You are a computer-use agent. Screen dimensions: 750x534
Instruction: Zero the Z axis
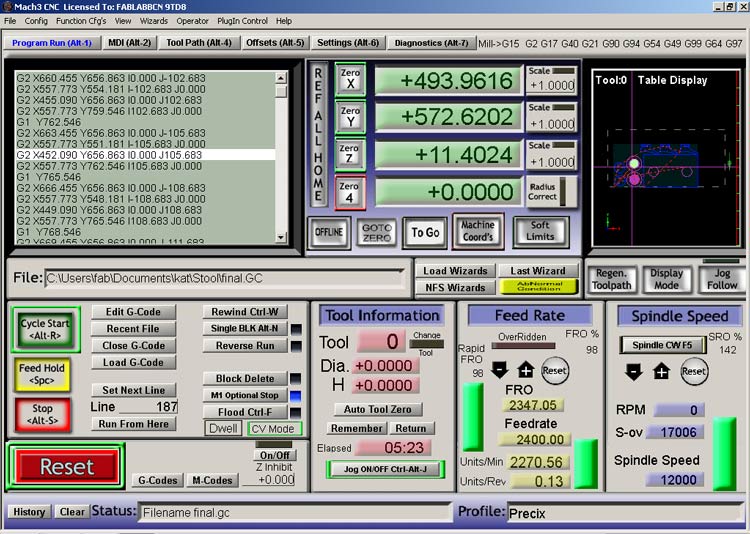pos(350,154)
